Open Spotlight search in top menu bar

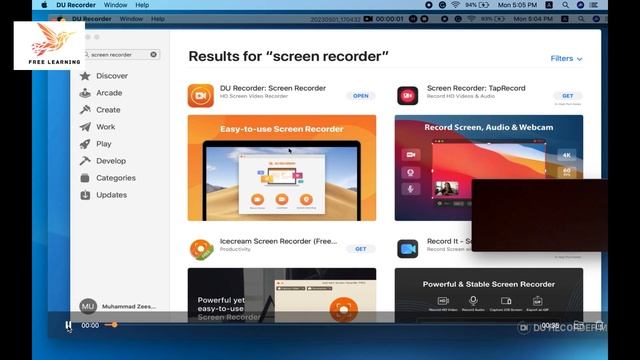point(565,5)
